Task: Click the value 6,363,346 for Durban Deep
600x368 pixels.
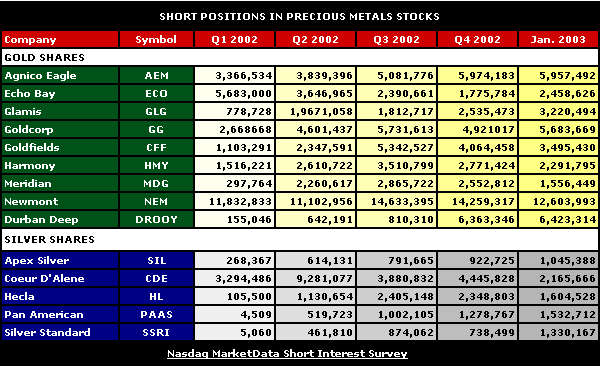Action: click(x=487, y=220)
